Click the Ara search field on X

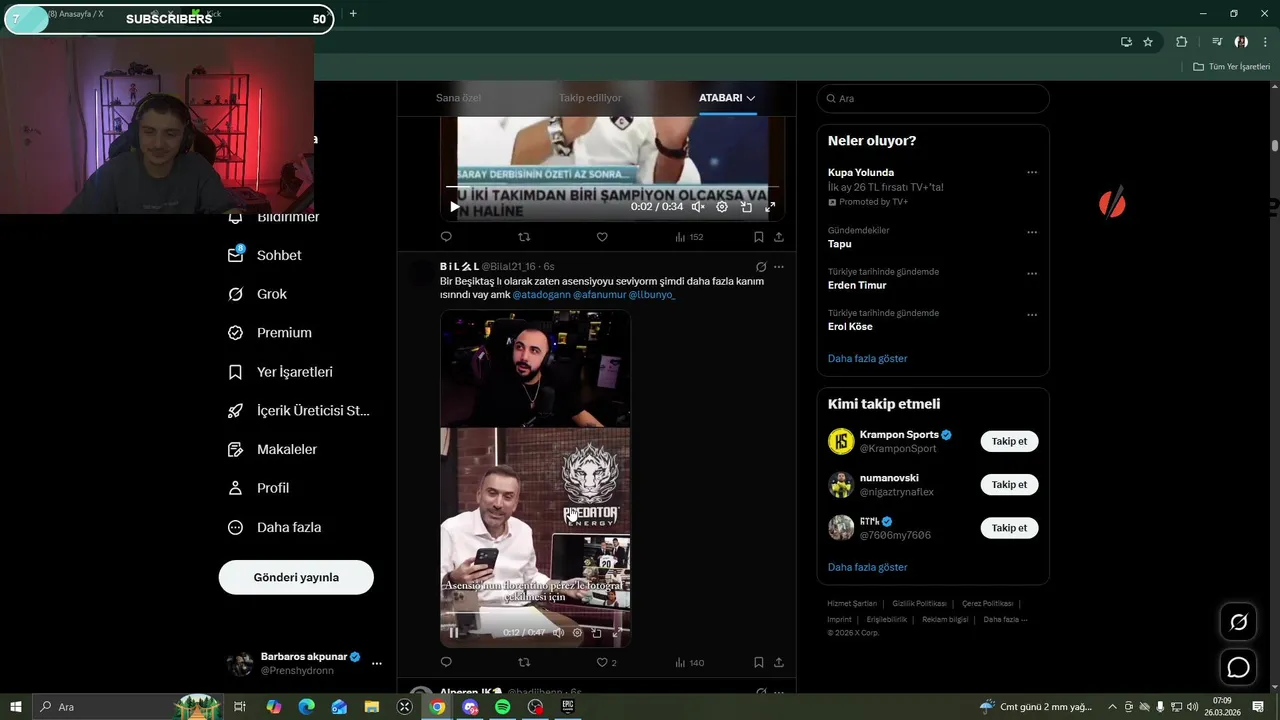coord(933,98)
